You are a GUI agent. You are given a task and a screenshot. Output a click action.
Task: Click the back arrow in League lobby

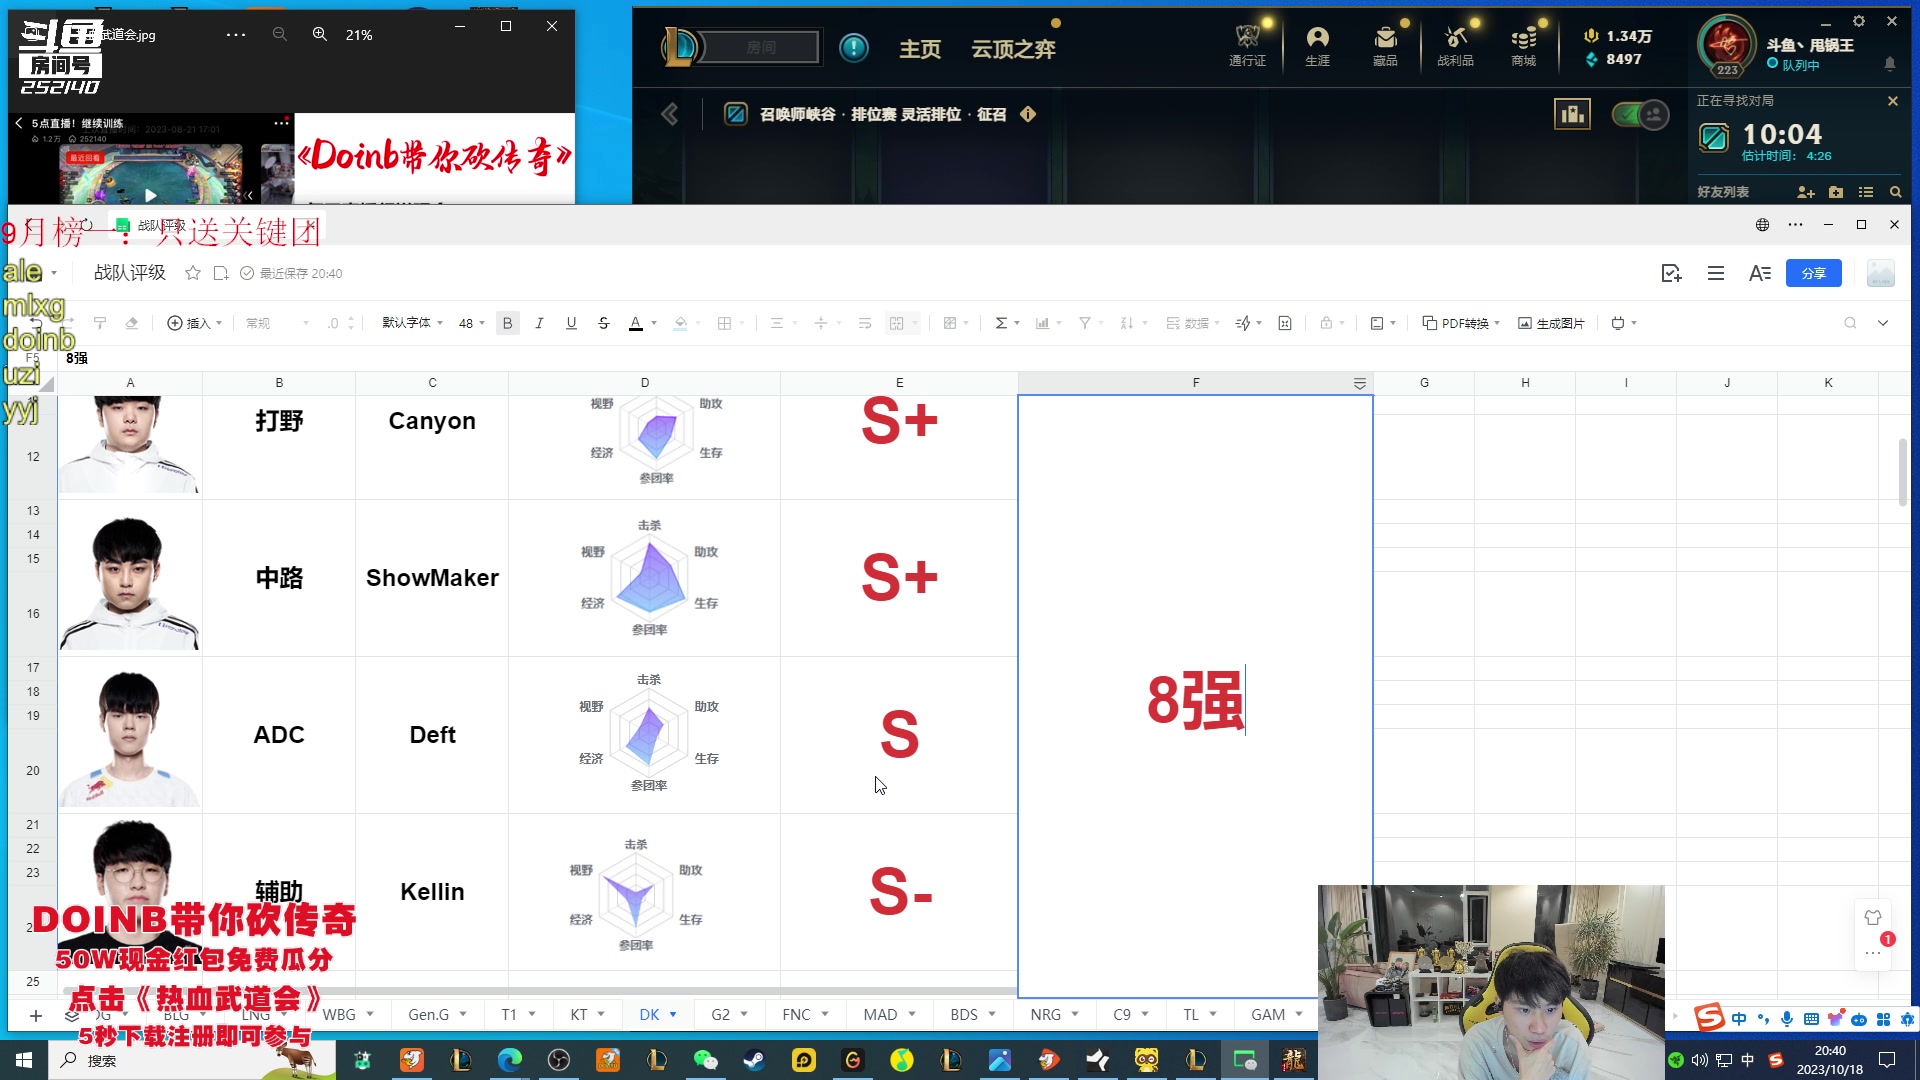coord(669,115)
